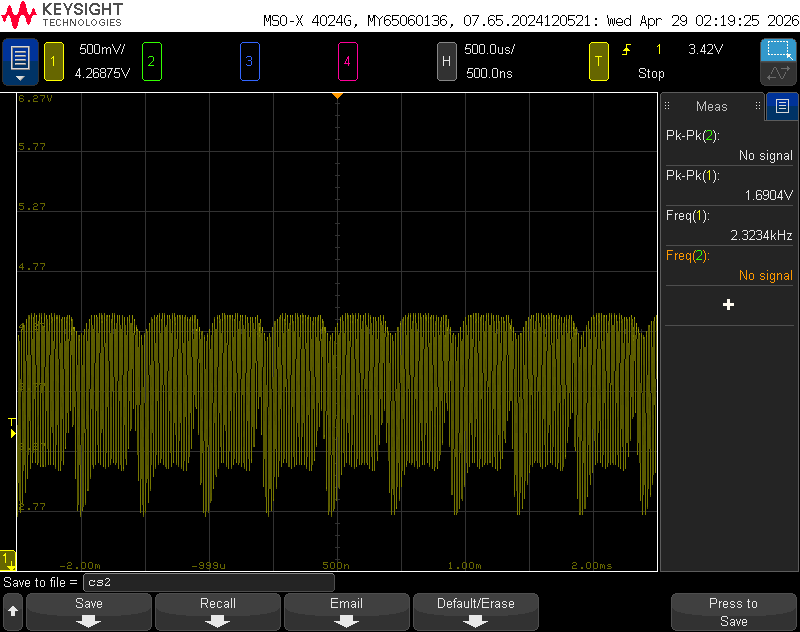
Task: Click the orange trigger time reference marker
Action: [x=337, y=96]
